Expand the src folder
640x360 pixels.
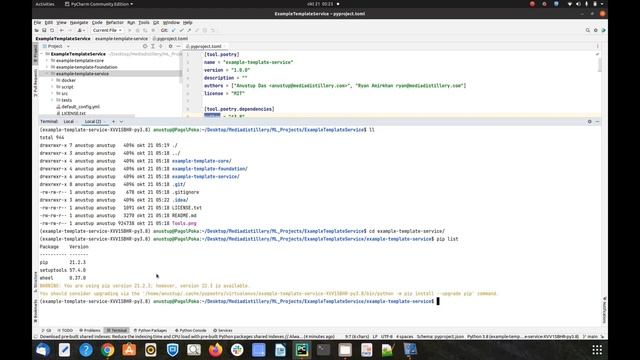pyautogui.click(x=53, y=93)
